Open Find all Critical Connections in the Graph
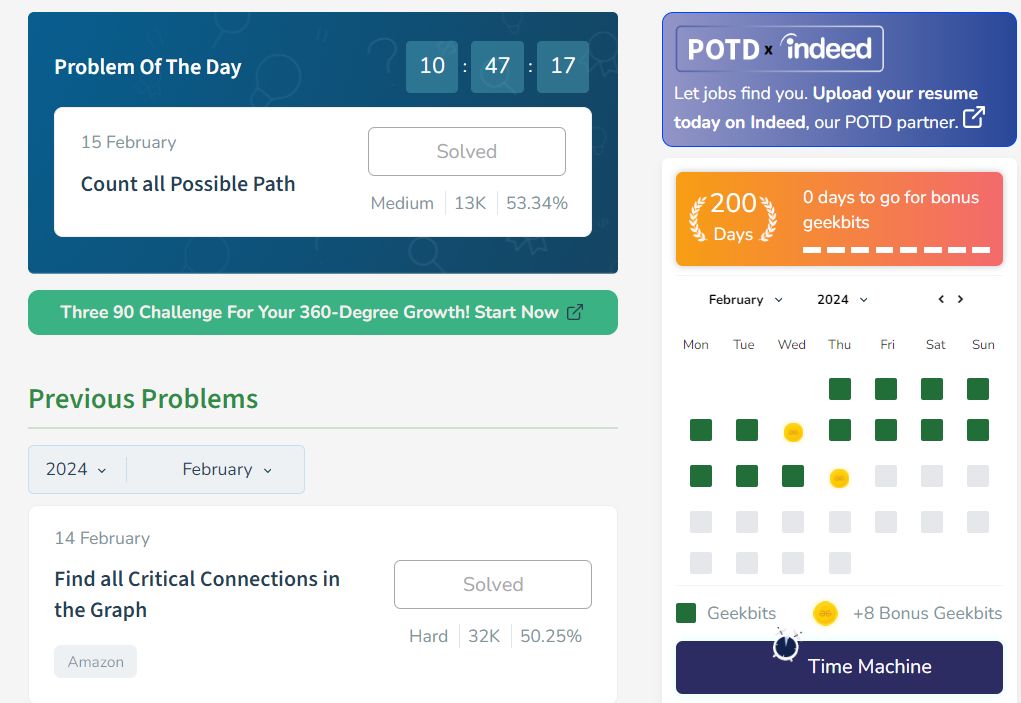The height and width of the screenshot is (703, 1021). (197, 594)
